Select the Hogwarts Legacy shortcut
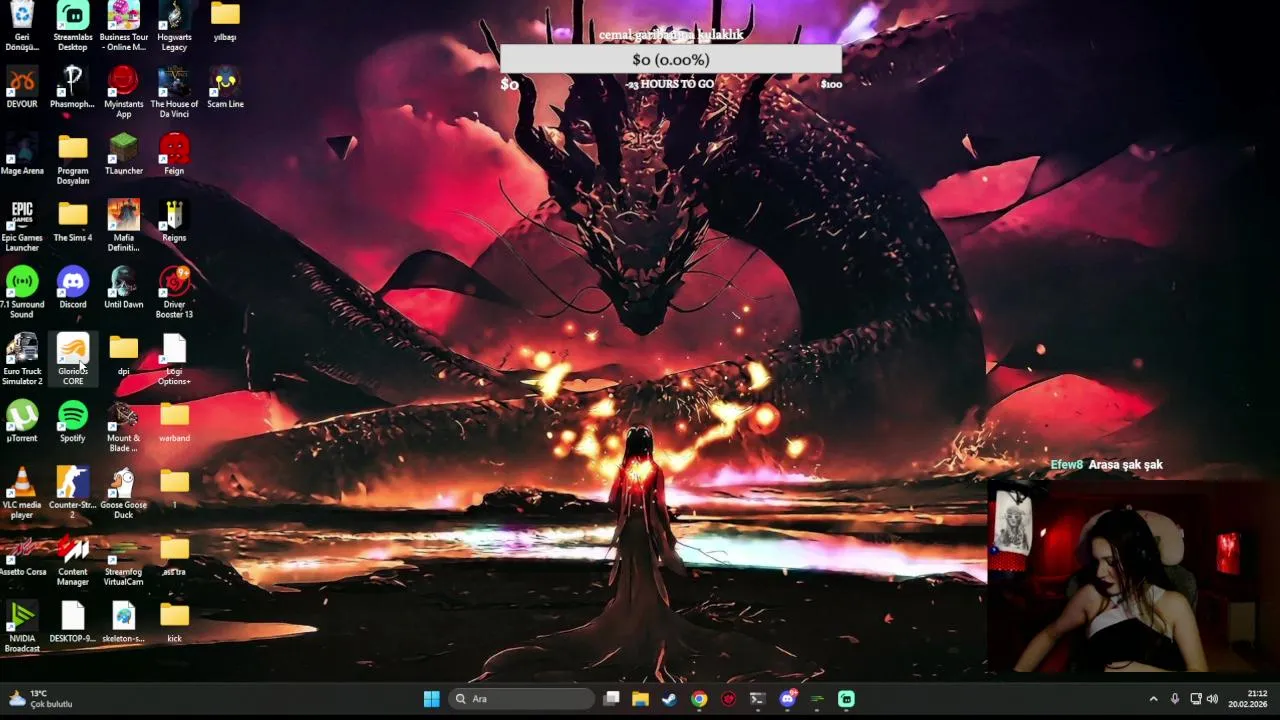The width and height of the screenshot is (1280, 720). 174,25
